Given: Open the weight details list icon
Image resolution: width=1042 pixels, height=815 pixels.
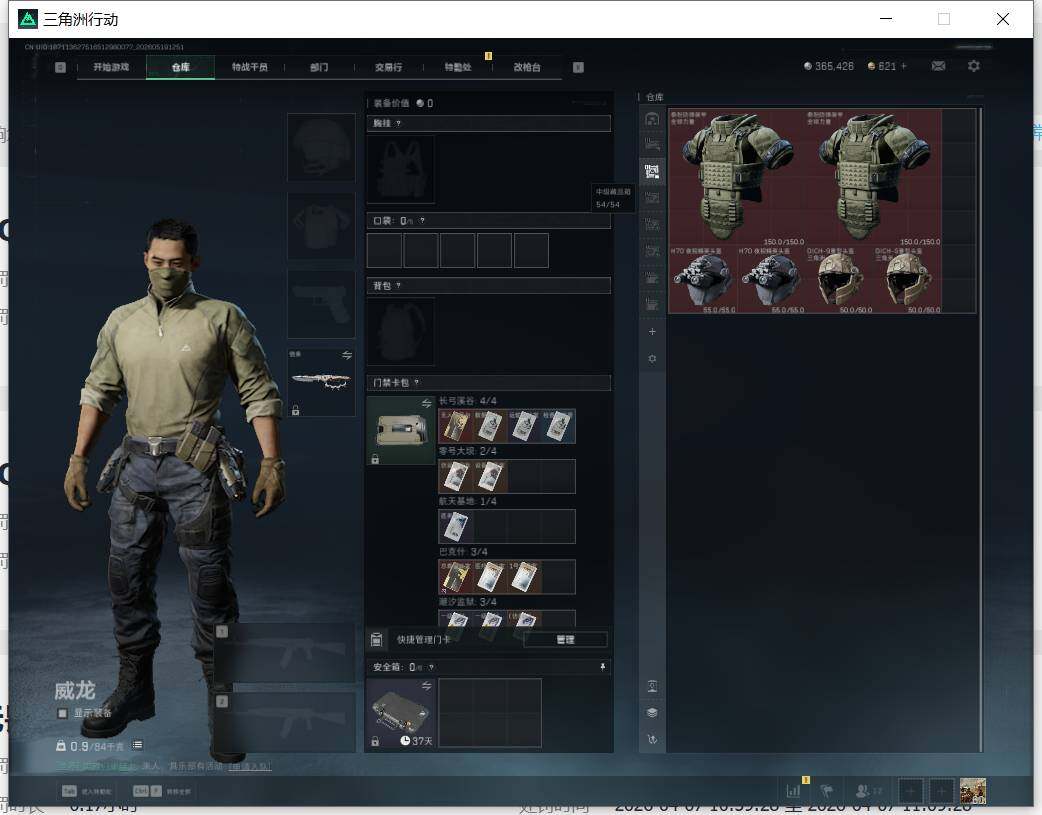Looking at the screenshot, I should click(x=137, y=745).
